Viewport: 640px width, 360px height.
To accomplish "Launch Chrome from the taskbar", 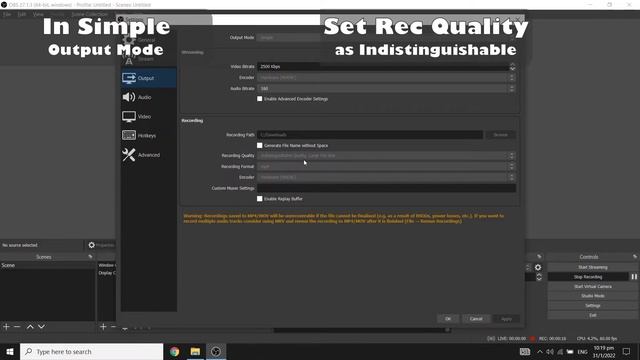I will [x=175, y=351].
